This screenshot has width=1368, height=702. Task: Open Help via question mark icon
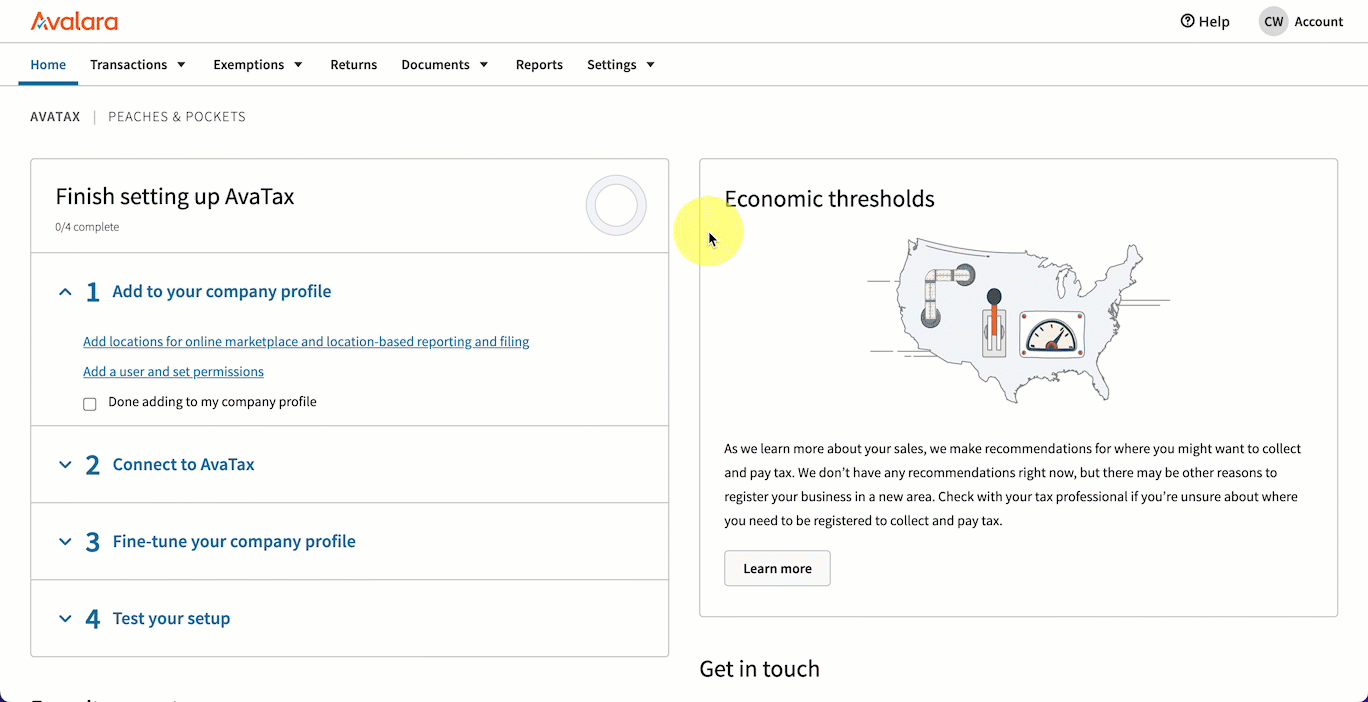1188,21
